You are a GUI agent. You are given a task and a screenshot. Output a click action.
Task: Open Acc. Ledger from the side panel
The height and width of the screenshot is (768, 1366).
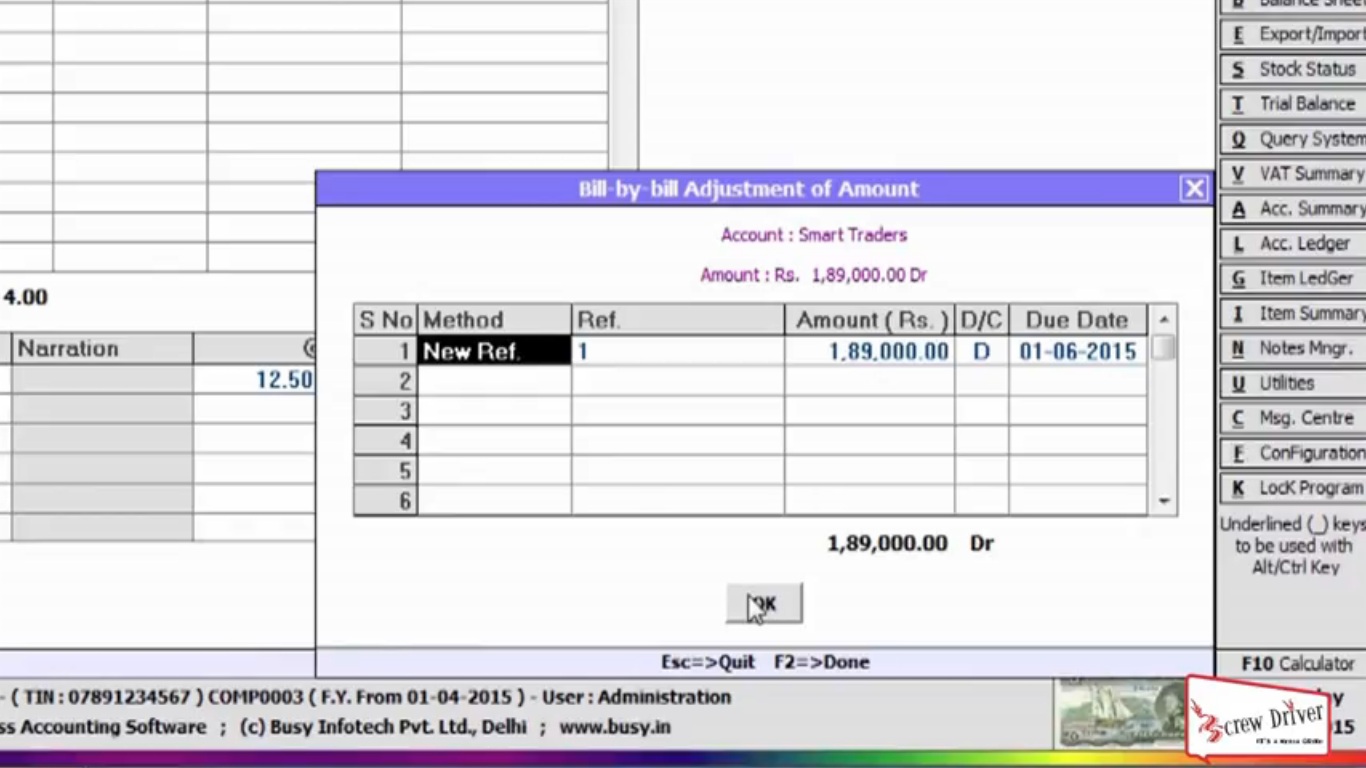(x=1293, y=244)
